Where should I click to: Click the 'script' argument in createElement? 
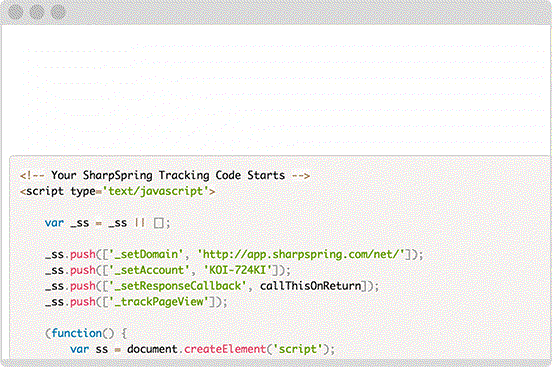pos(298,349)
